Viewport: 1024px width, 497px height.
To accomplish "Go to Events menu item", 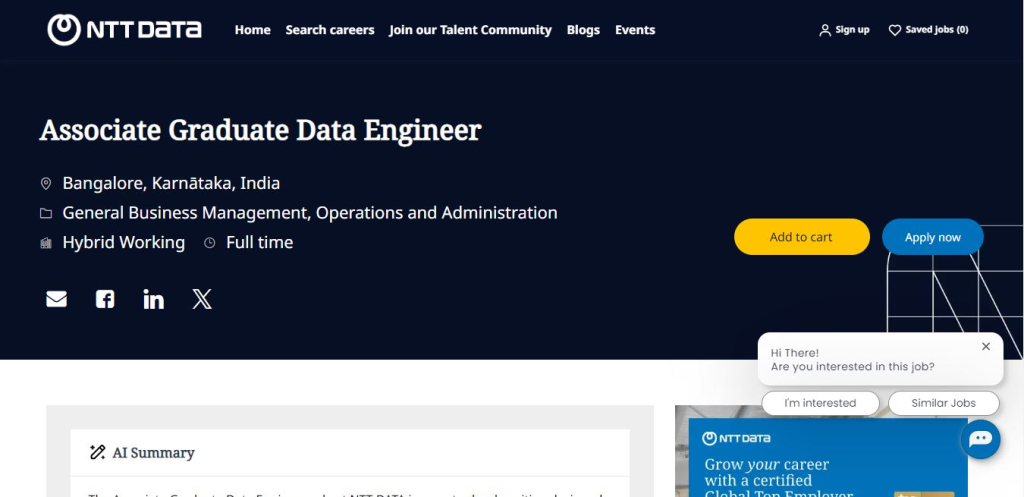I will [635, 30].
